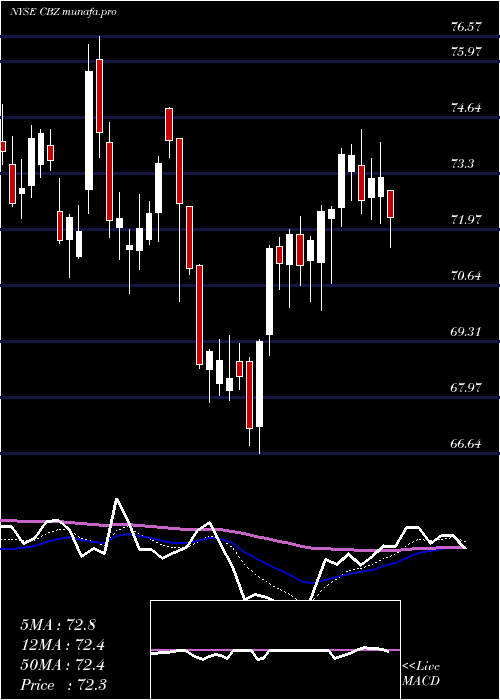Click the 75.97 price level label
Viewport: 500px width, 700px height.
(466, 52)
